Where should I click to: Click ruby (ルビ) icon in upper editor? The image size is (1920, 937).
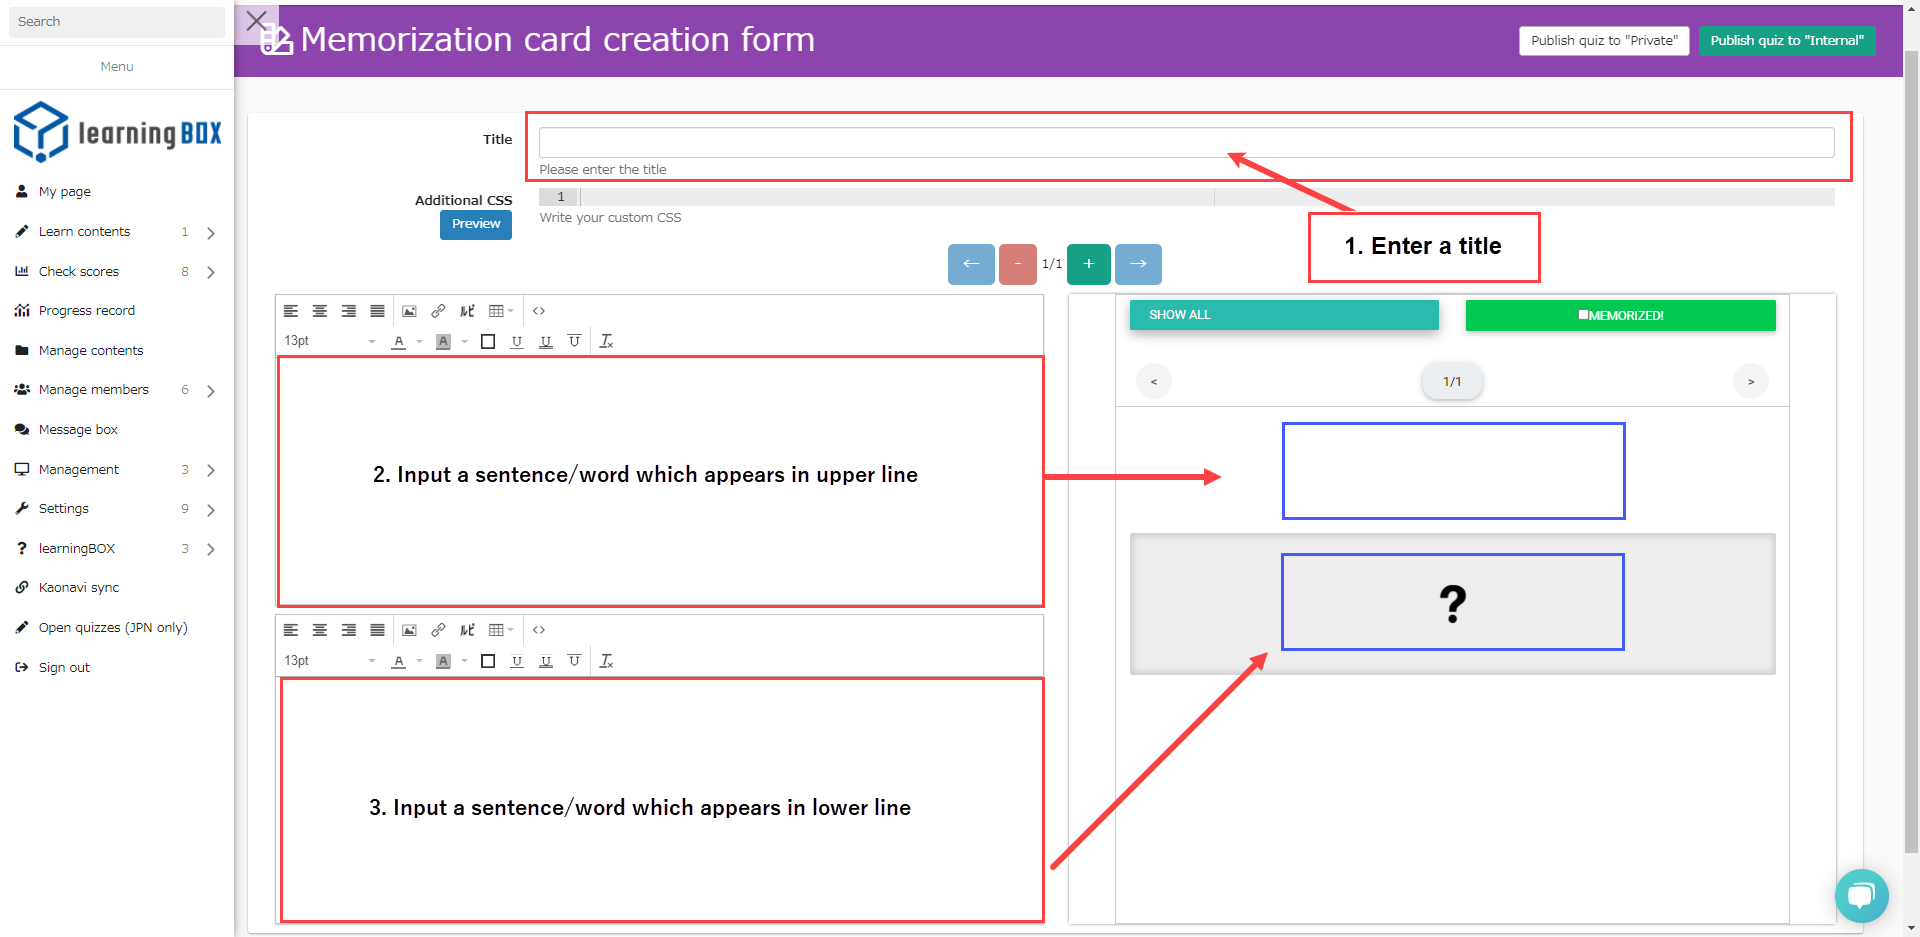[467, 311]
